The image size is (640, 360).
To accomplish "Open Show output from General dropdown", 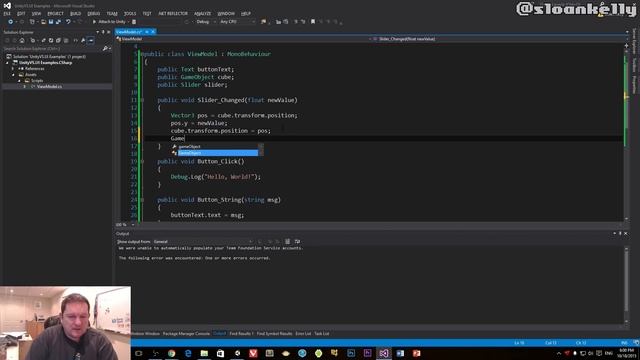I will tap(203, 242).
